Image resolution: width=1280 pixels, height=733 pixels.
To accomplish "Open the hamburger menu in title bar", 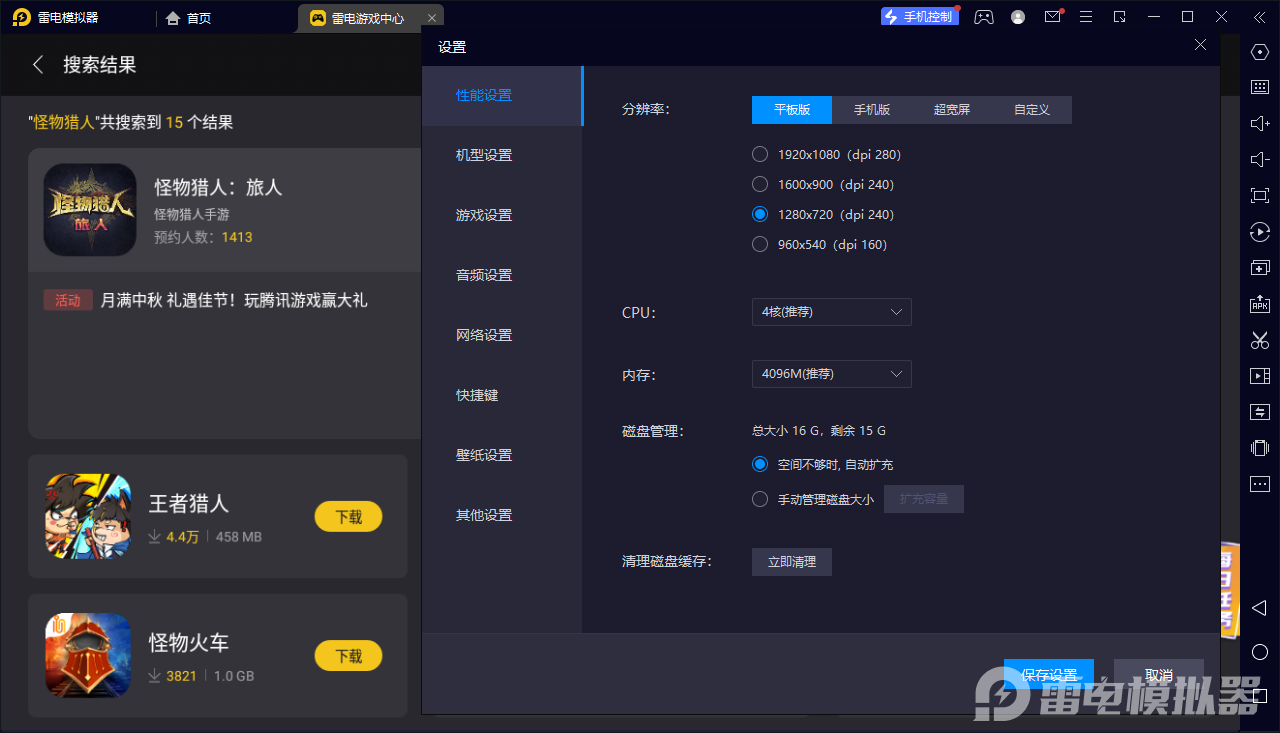I will tap(1086, 17).
